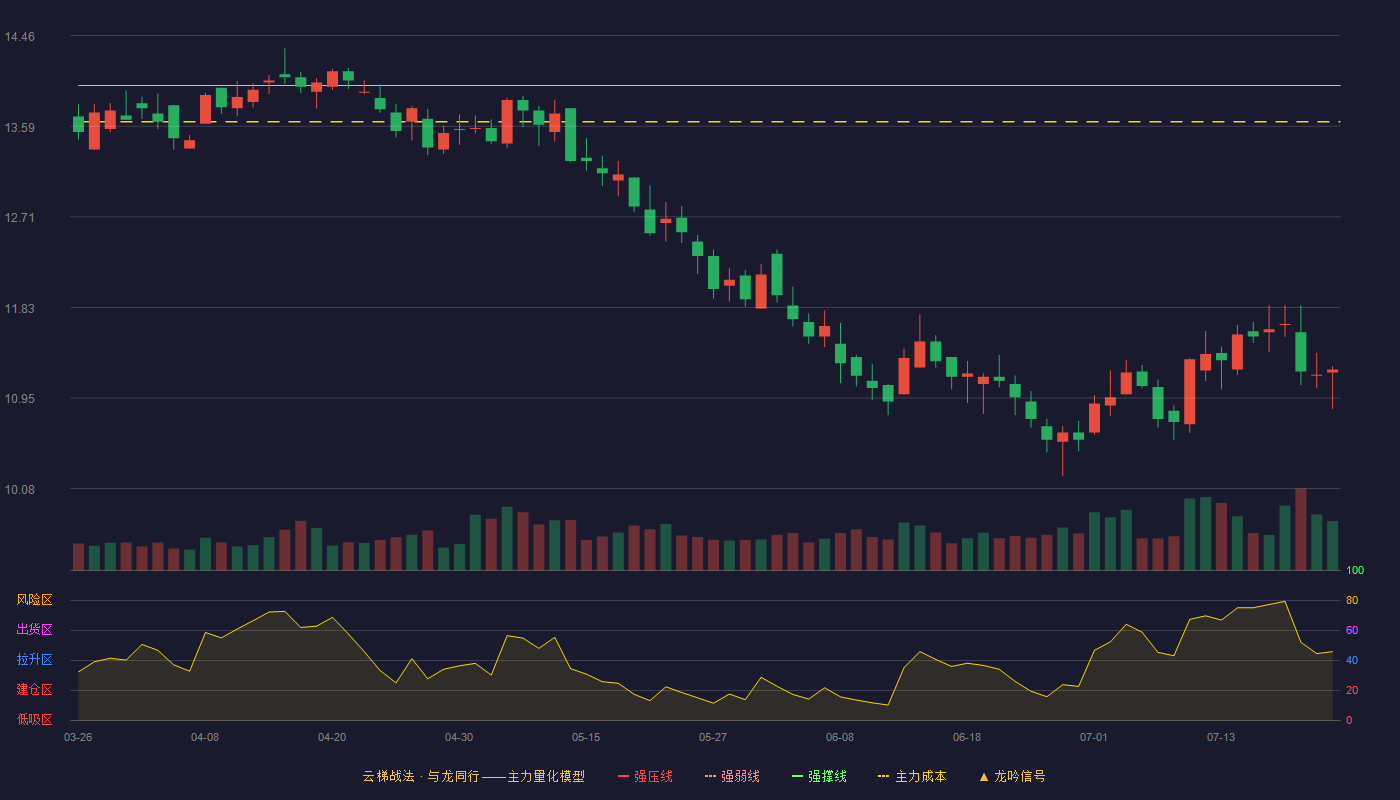Toggle the 强压线 legend item
The width and height of the screenshot is (1400, 800).
click(645, 776)
